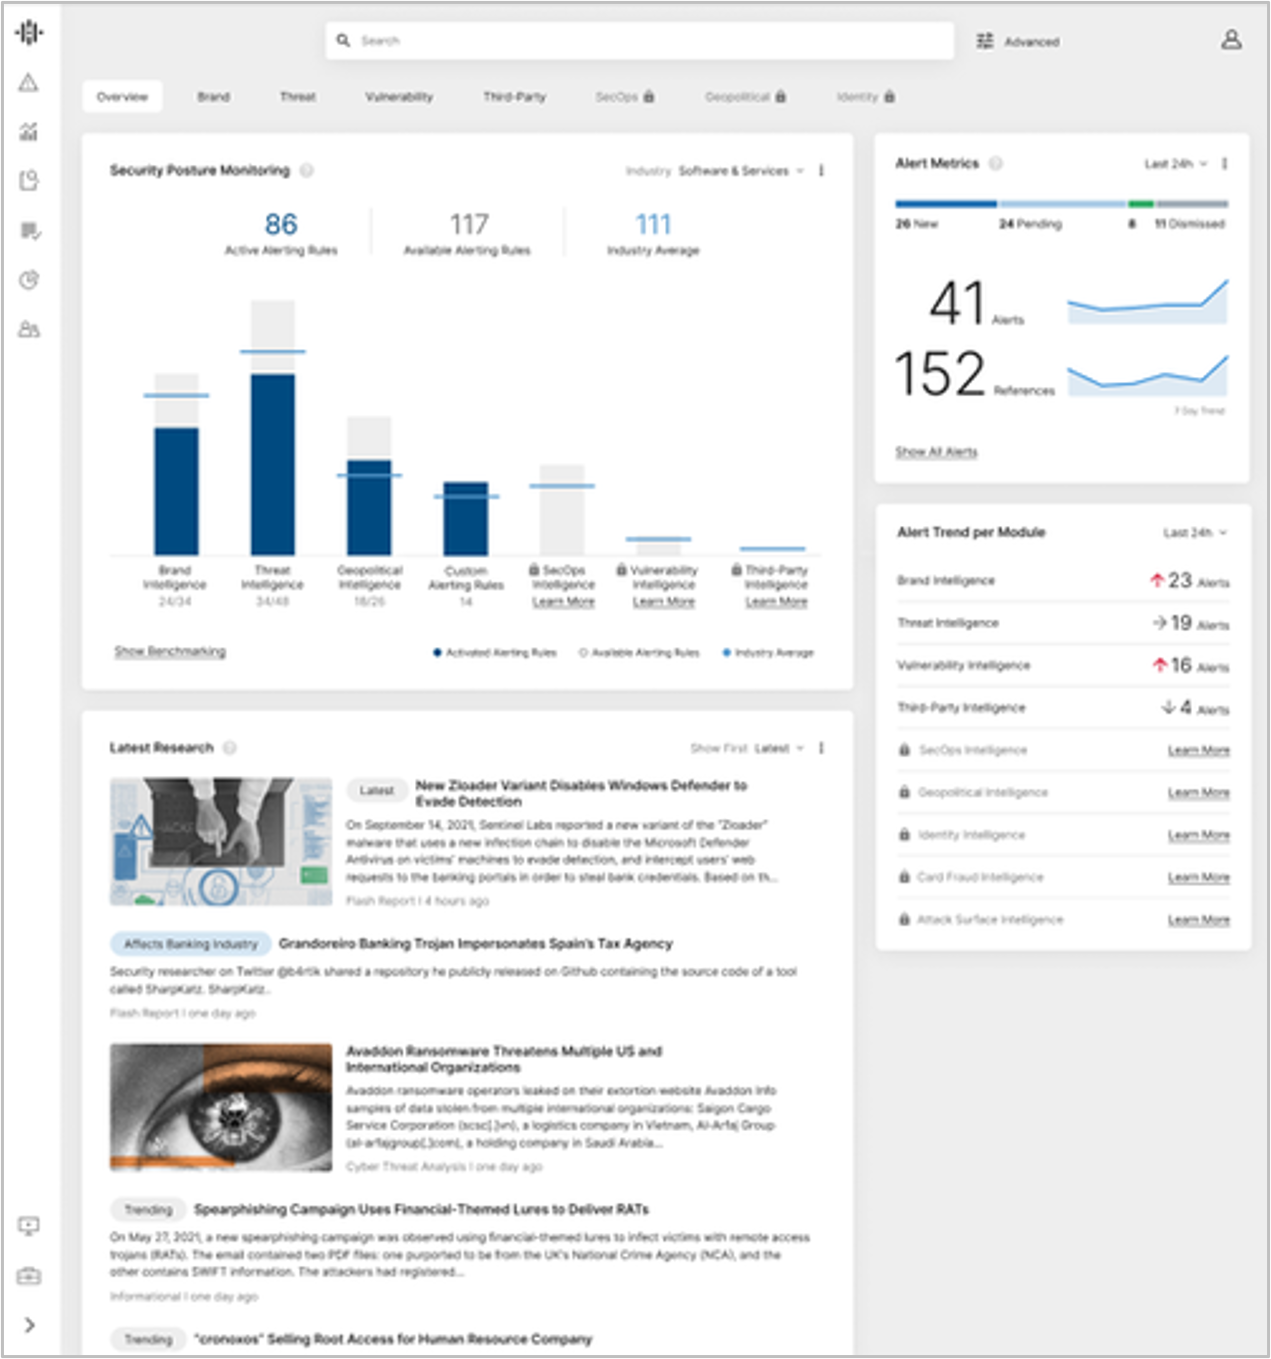Screen dimensions: 1271x1359
Task: Click the alert triangle icon in sidebar
Action: coord(29,83)
